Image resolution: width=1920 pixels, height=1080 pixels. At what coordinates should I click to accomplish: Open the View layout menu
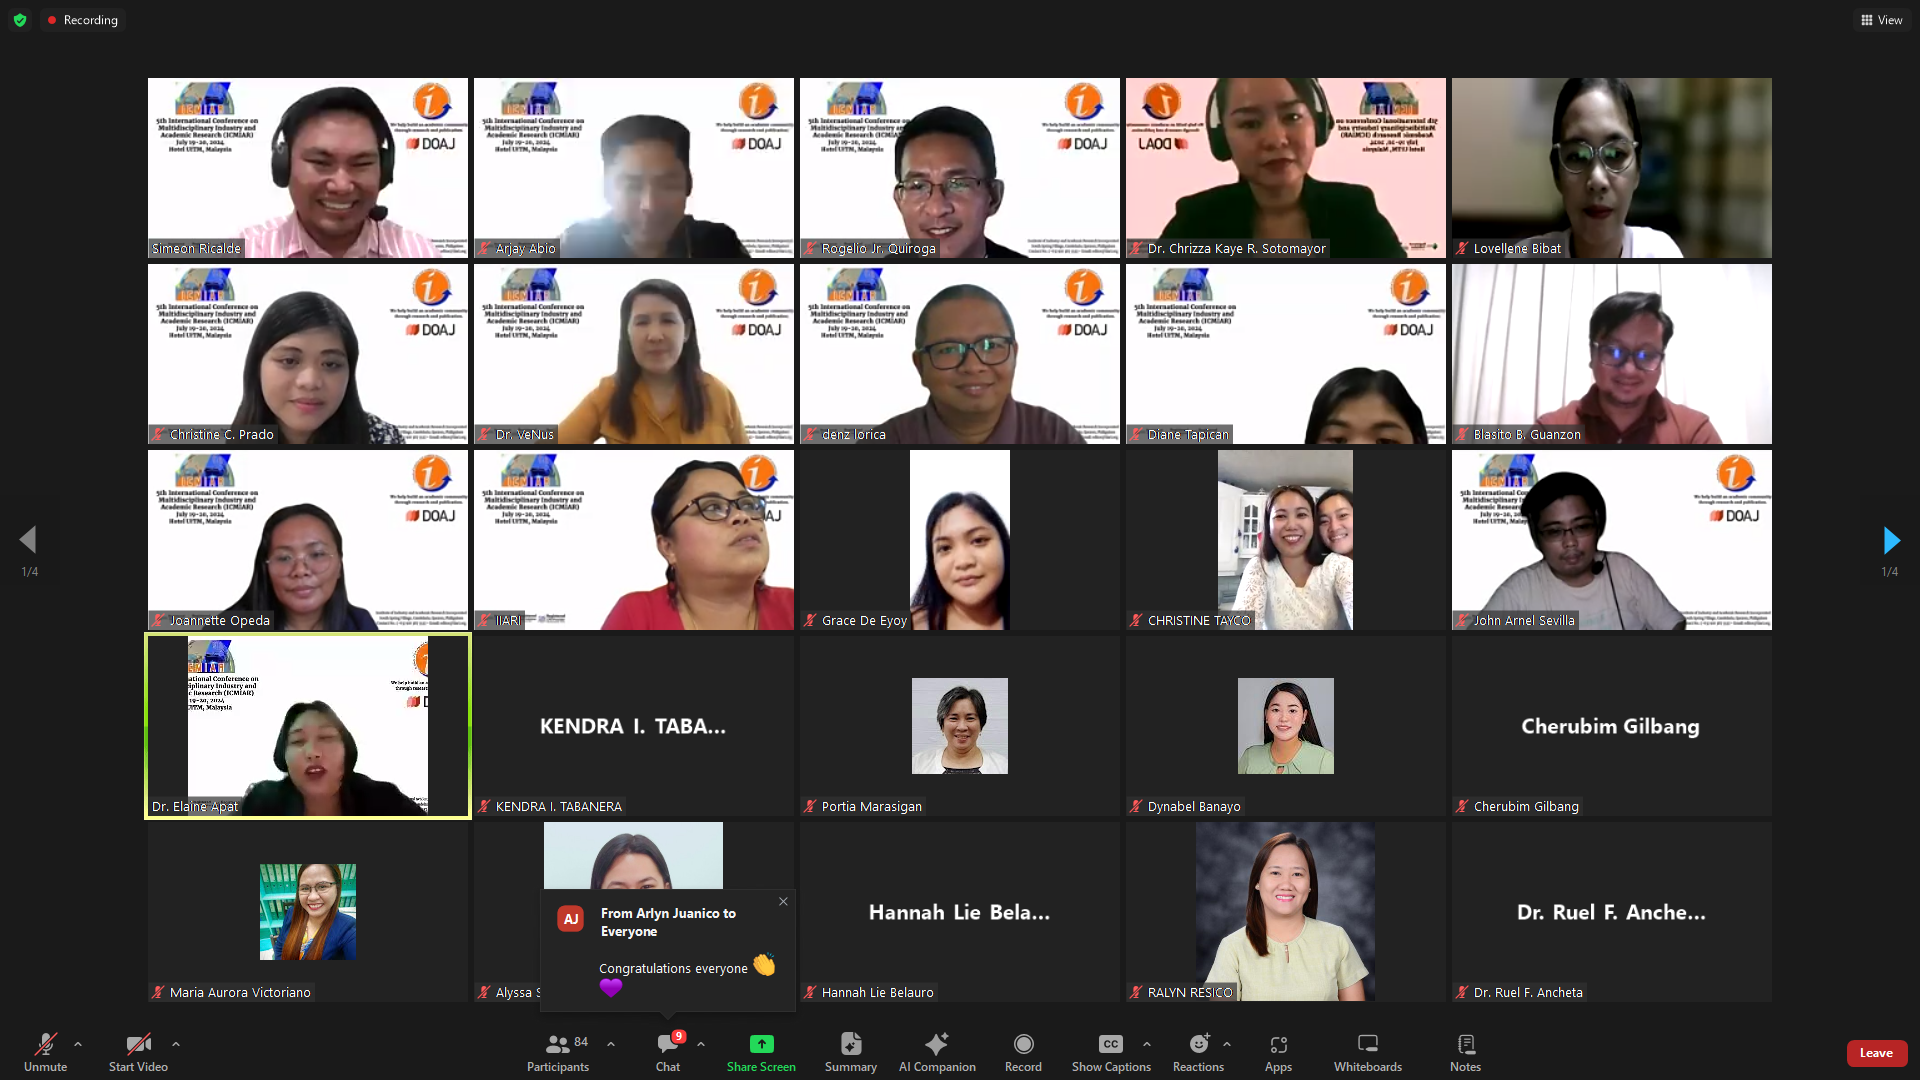(1881, 20)
